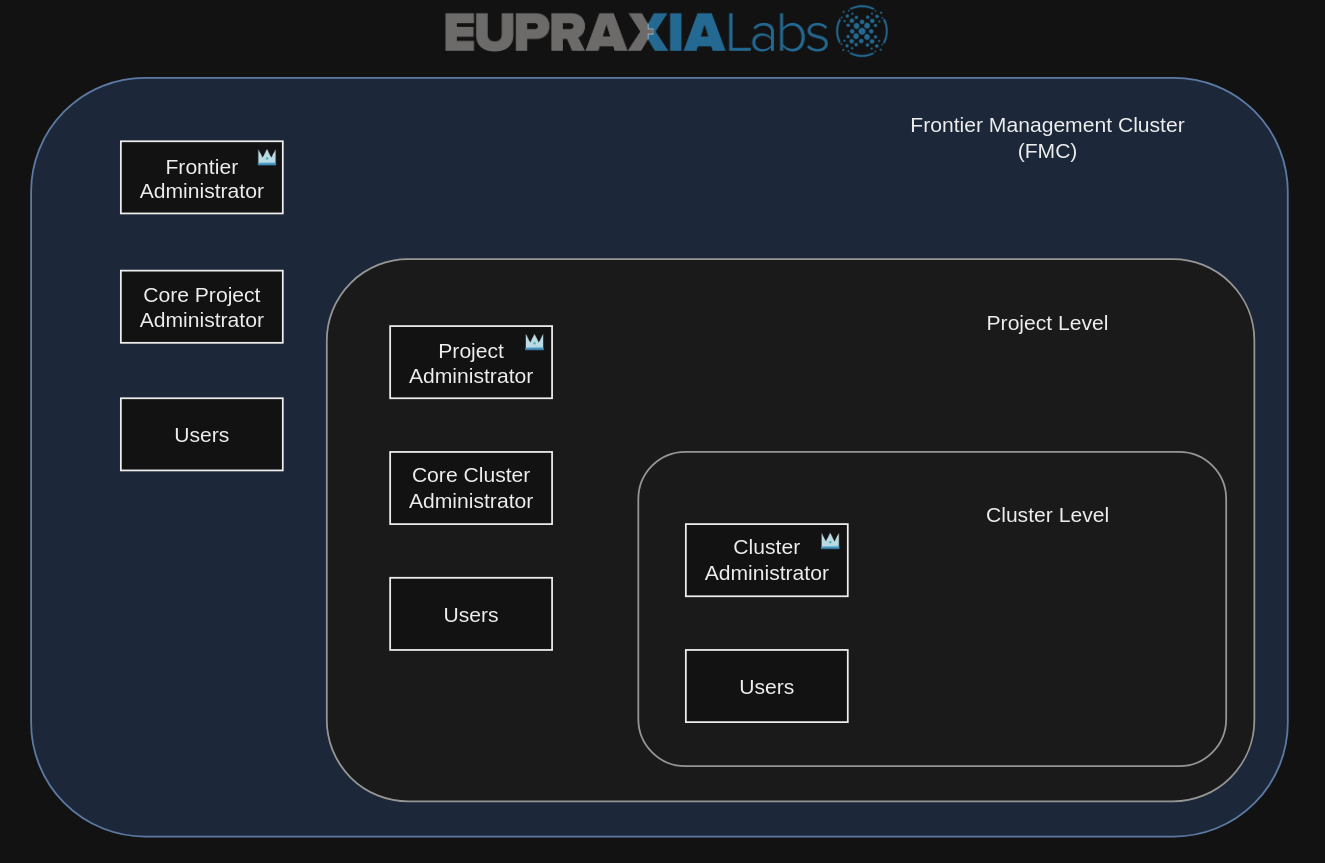The width and height of the screenshot is (1325, 863).
Task: Select the Users box under Core Cluster Administrator
Action: point(471,614)
